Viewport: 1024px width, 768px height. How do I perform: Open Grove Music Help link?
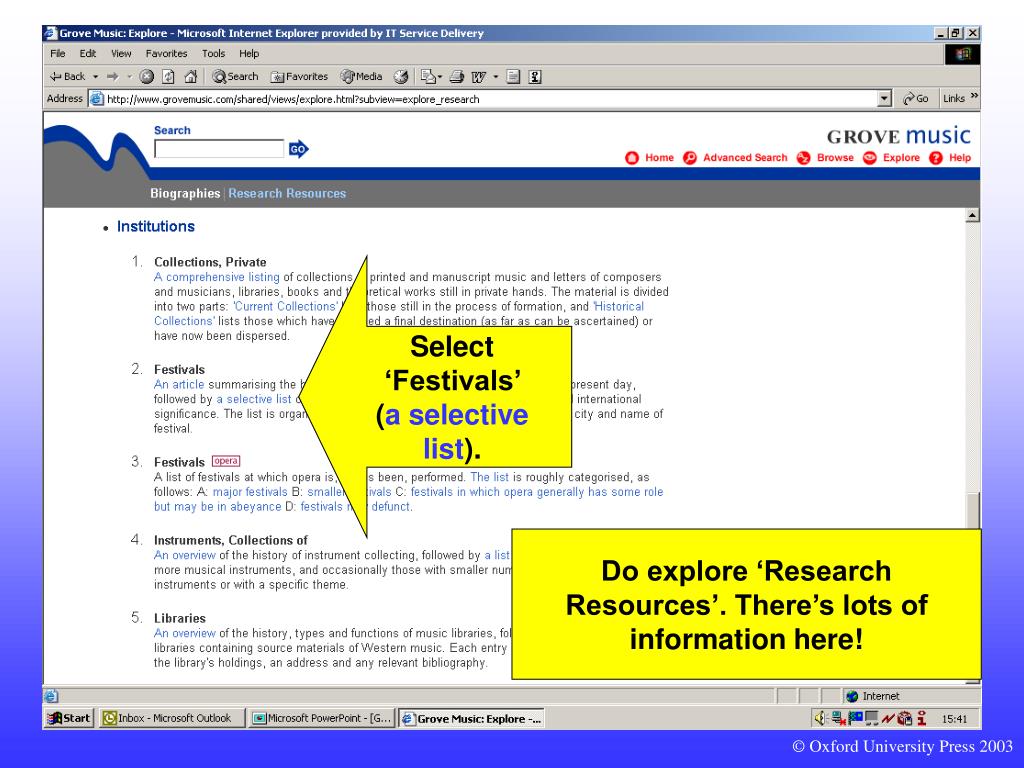click(960, 157)
